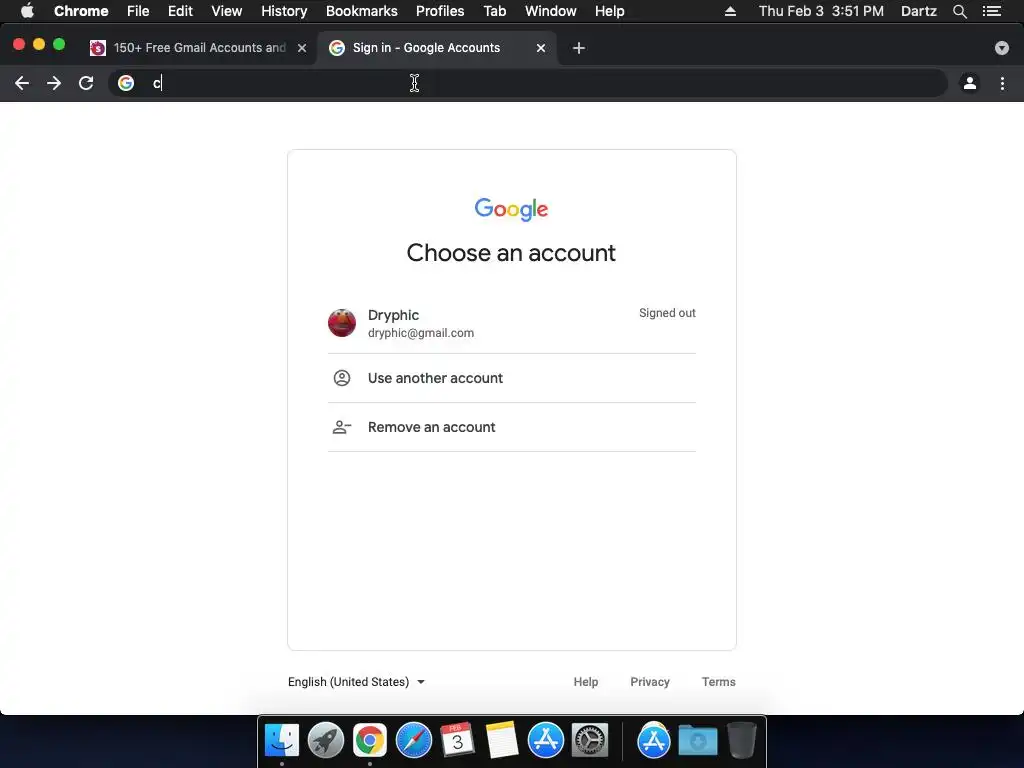Open the History menu
The height and width of the screenshot is (768, 1024).
point(284,11)
